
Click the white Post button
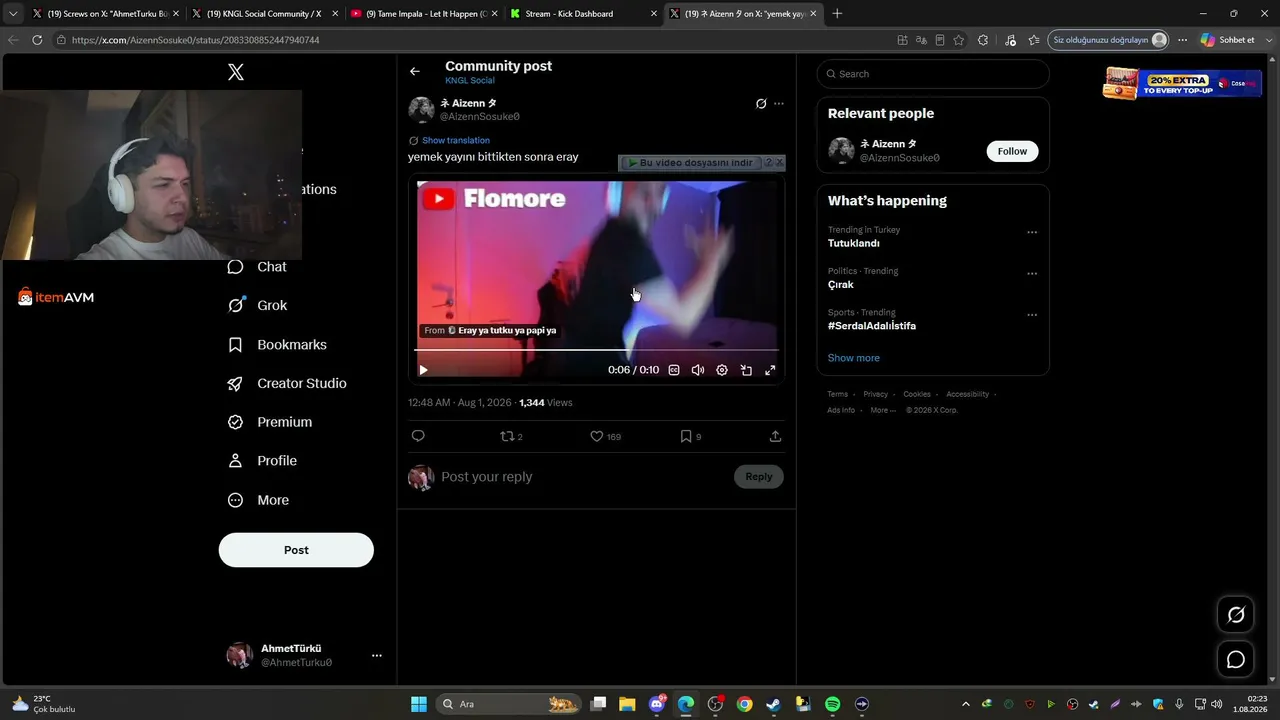(296, 550)
